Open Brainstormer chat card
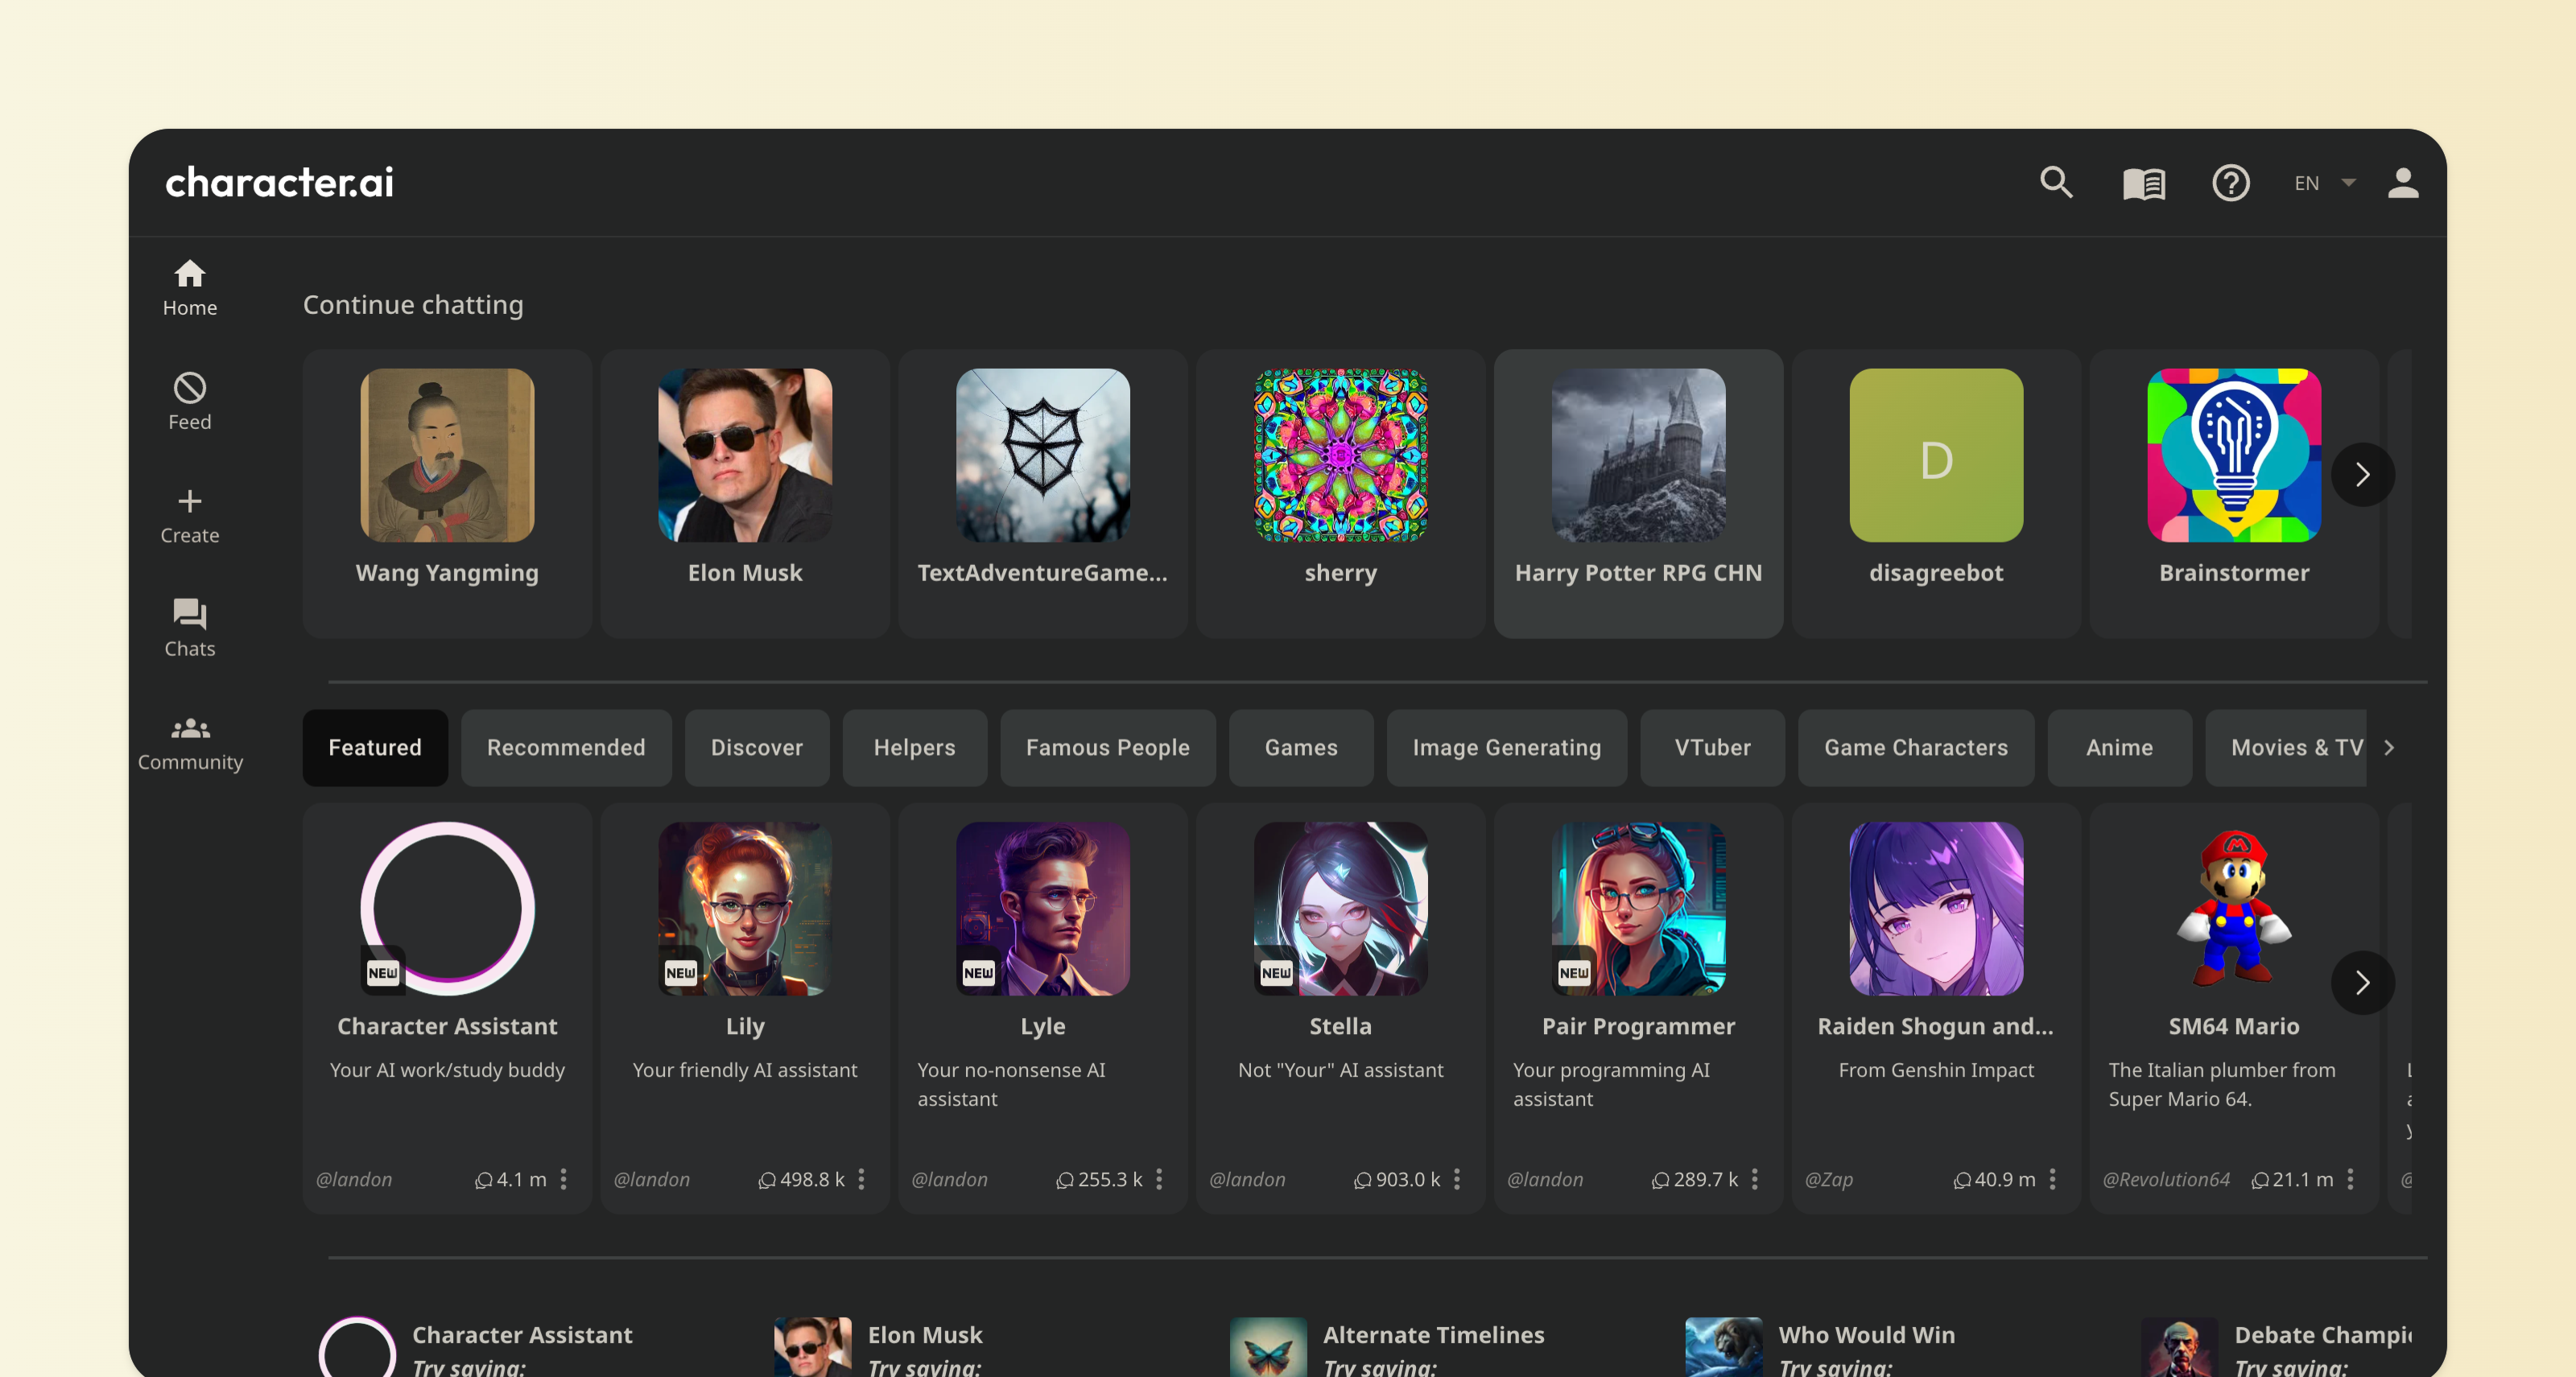 click(2235, 493)
